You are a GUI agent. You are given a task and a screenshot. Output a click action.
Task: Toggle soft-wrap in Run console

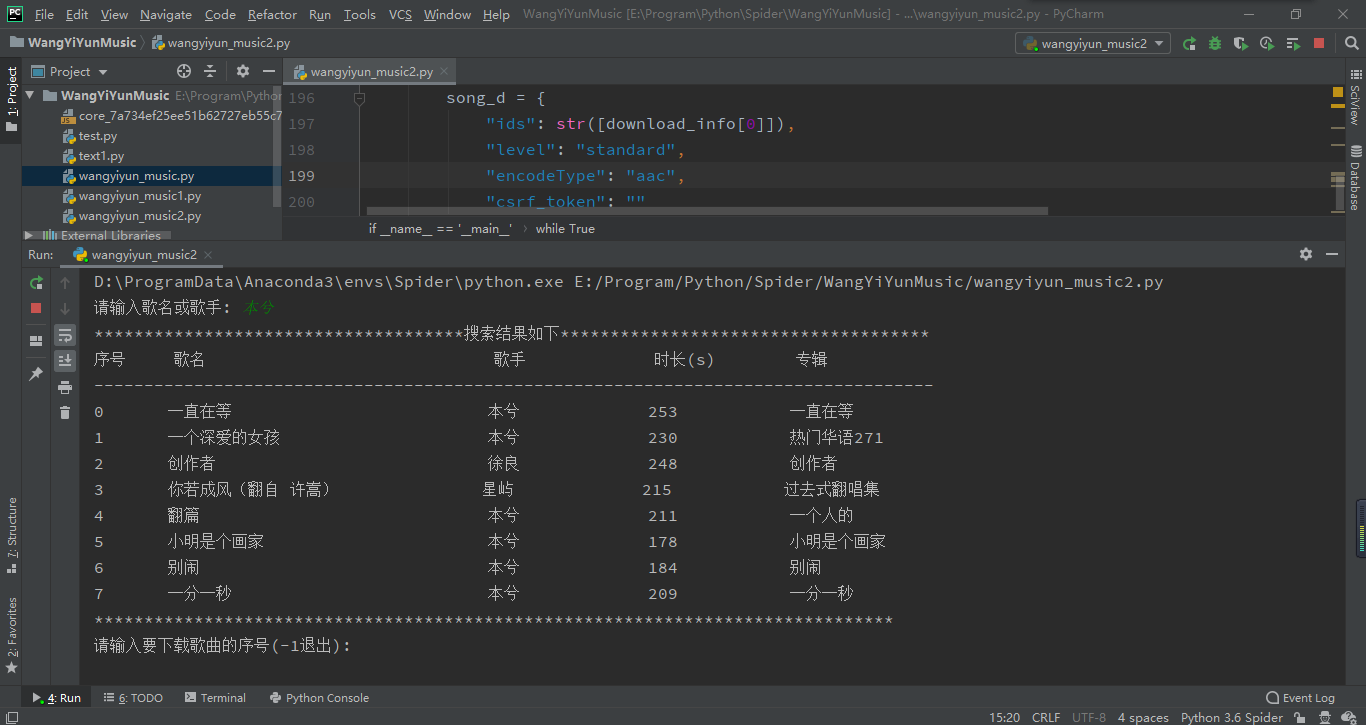pyautogui.click(x=65, y=335)
